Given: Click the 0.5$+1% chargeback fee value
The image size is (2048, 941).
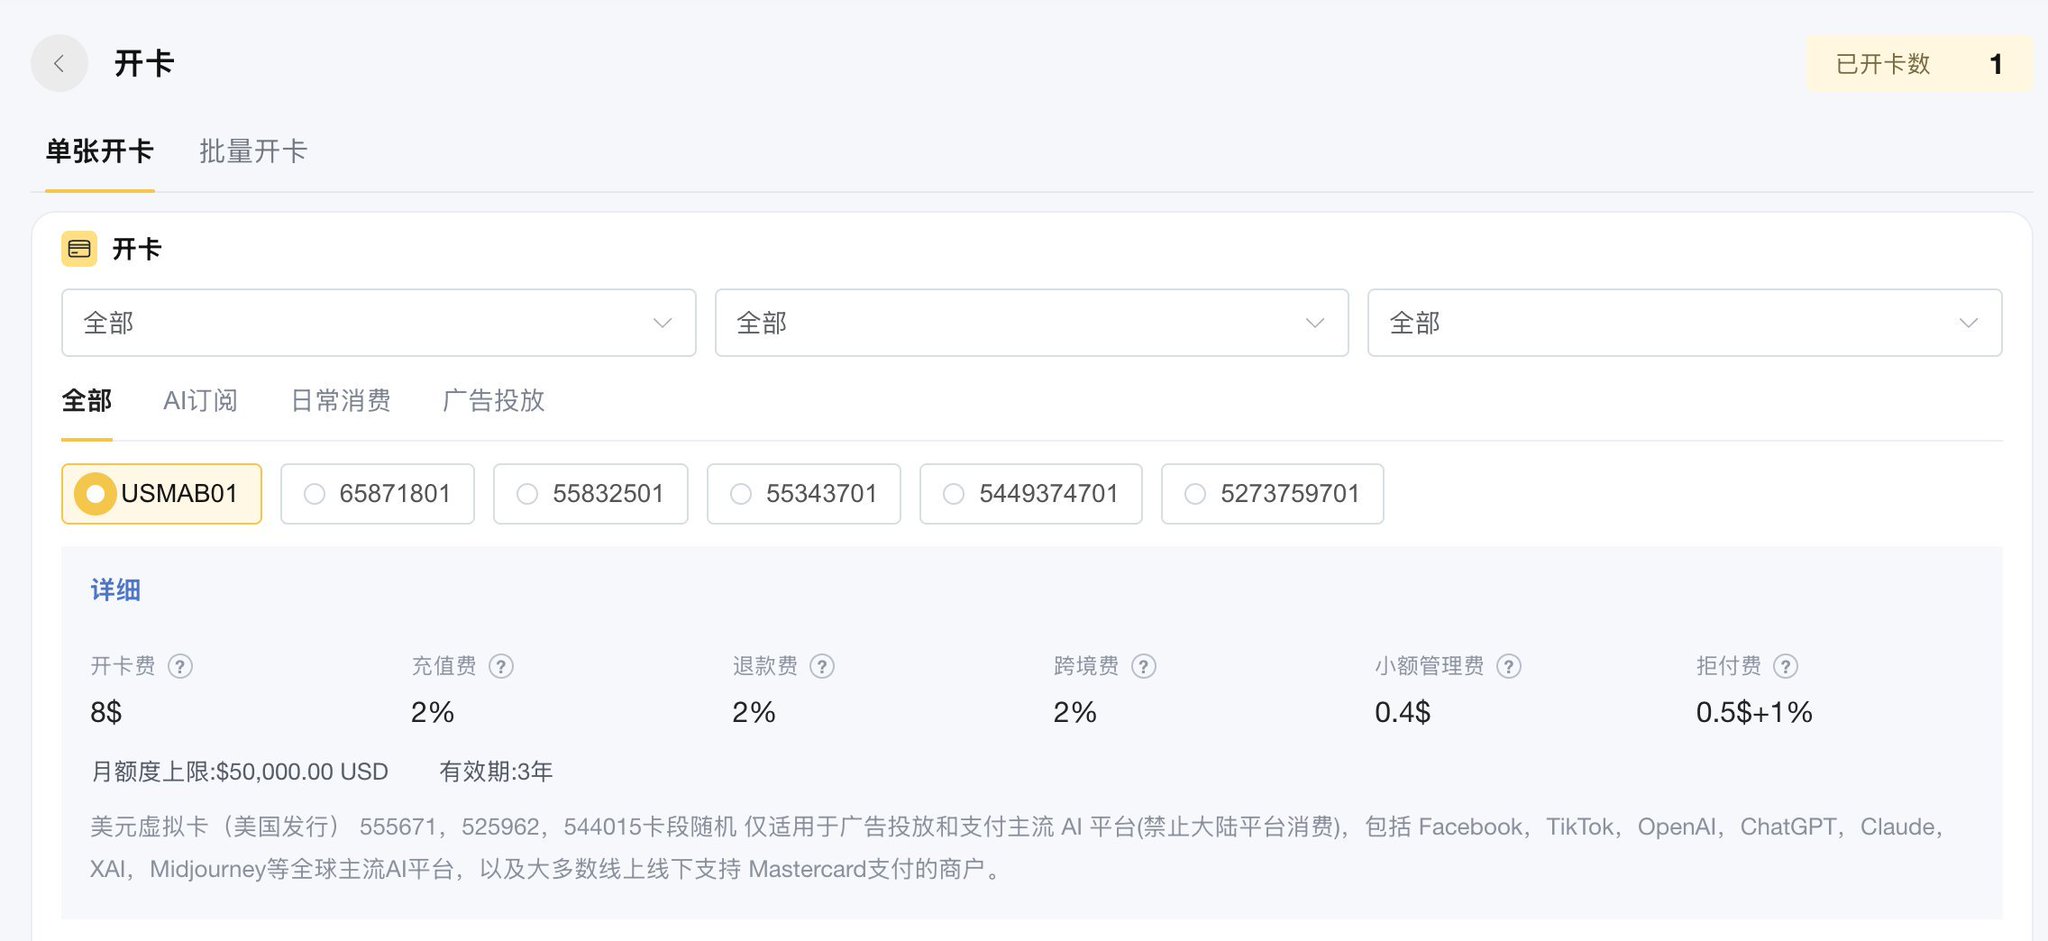Looking at the screenshot, I should tap(1754, 712).
